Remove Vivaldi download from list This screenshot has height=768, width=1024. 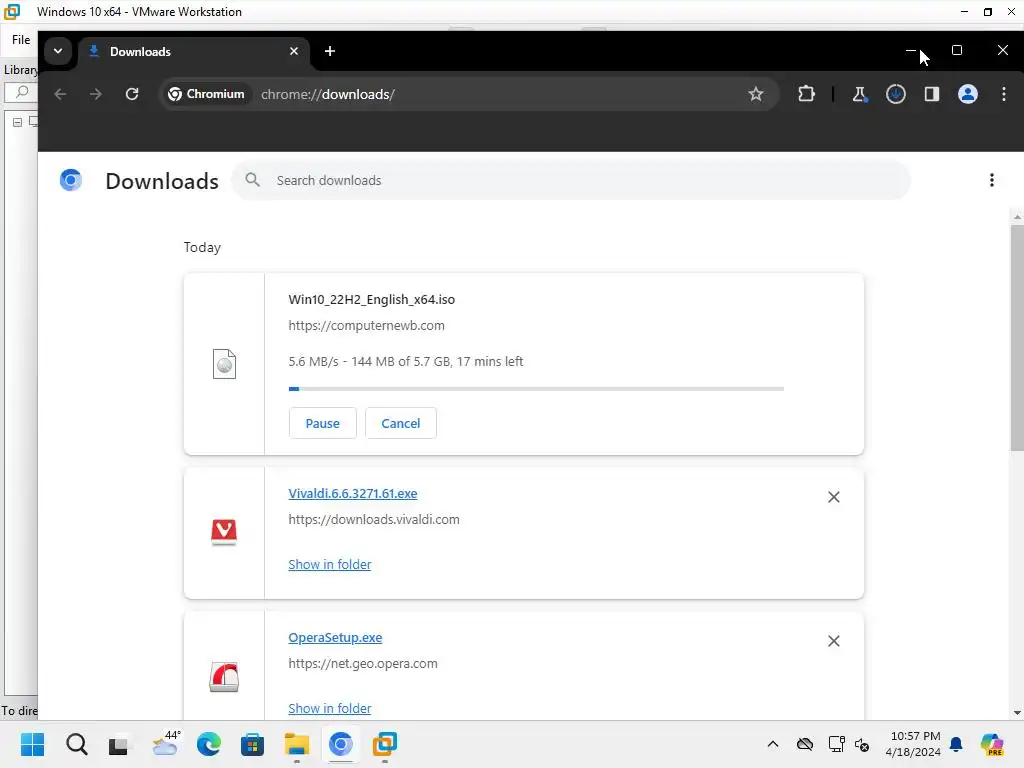(833, 497)
